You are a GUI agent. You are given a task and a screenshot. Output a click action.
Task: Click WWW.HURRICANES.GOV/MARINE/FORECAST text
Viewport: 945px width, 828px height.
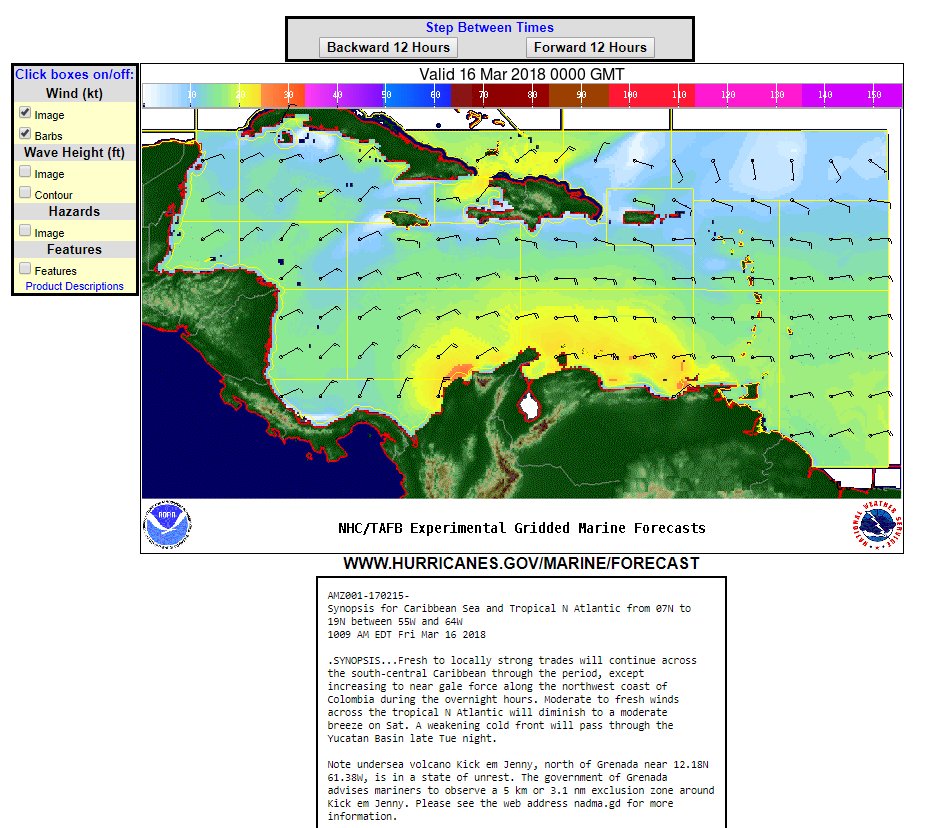(x=521, y=563)
